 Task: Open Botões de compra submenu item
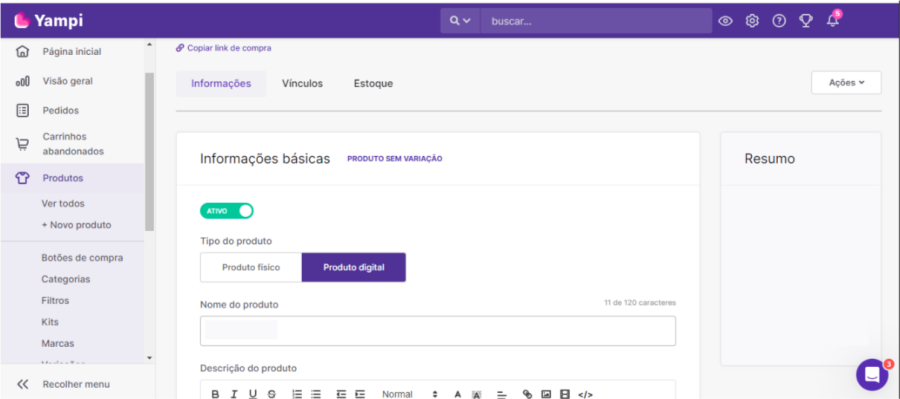[82, 258]
